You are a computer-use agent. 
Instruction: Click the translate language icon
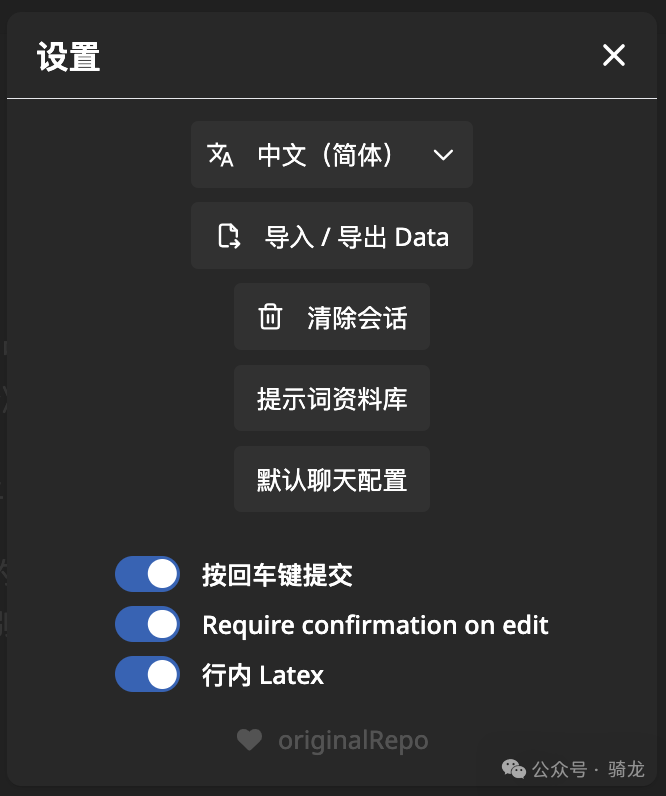[x=220, y=155]
